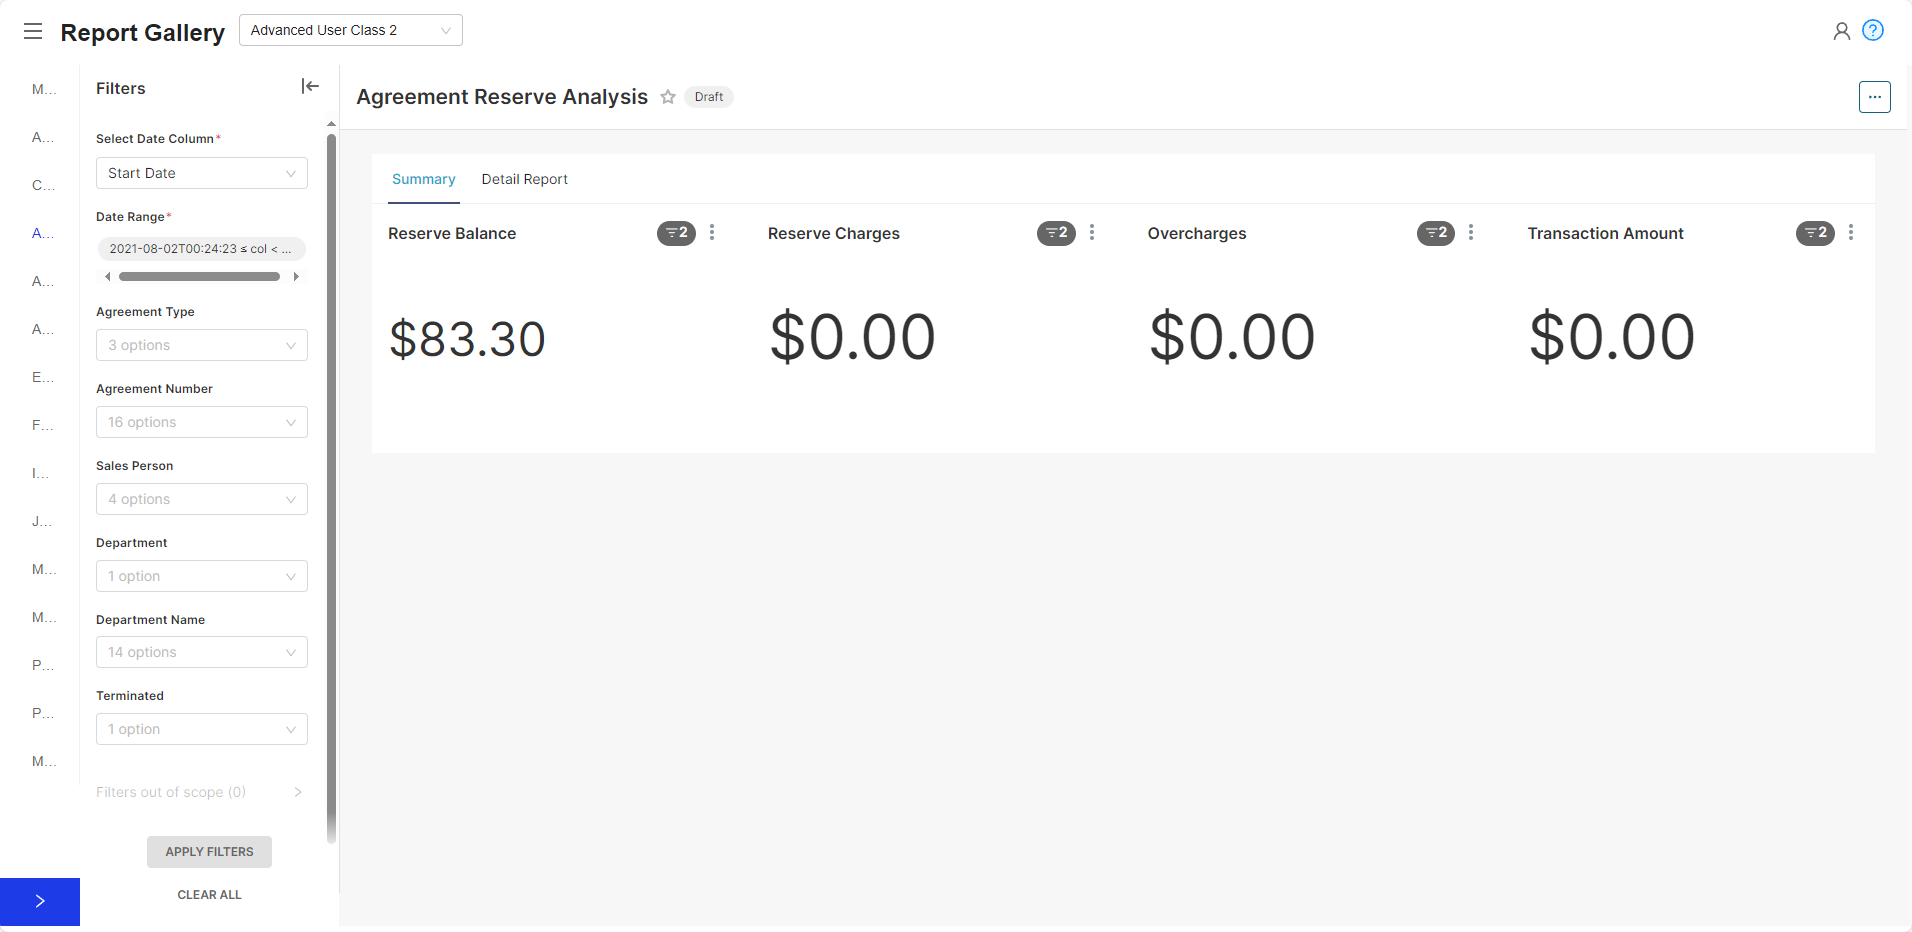Click the Date Range horizontal scrollbar

pyautogui.click(x=200, y=277)
